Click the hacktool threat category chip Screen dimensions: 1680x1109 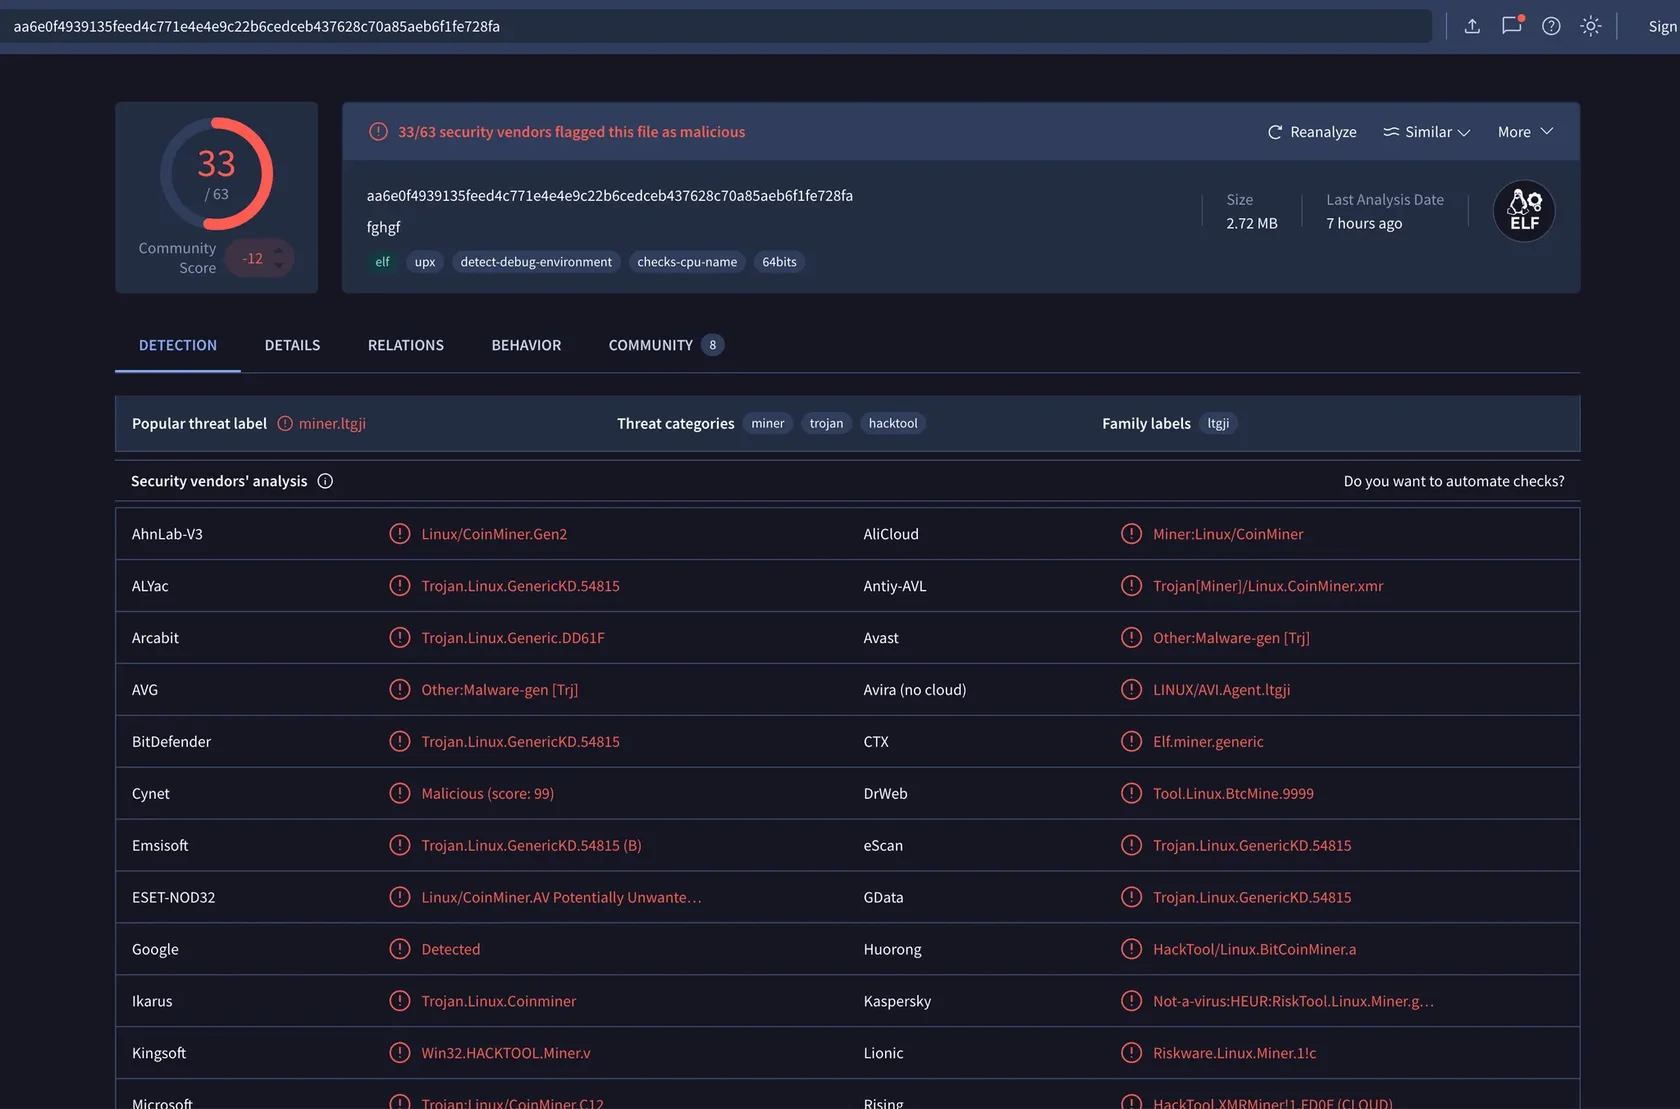893,423
